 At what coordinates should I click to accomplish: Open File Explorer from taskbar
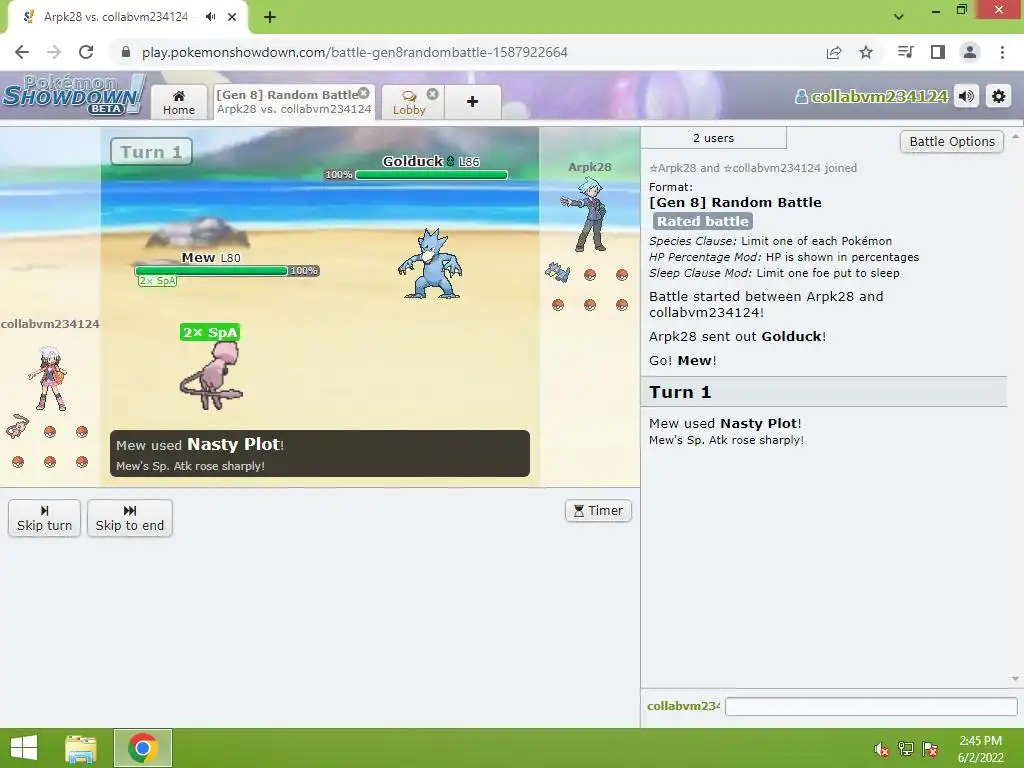[x=81, y=748]
